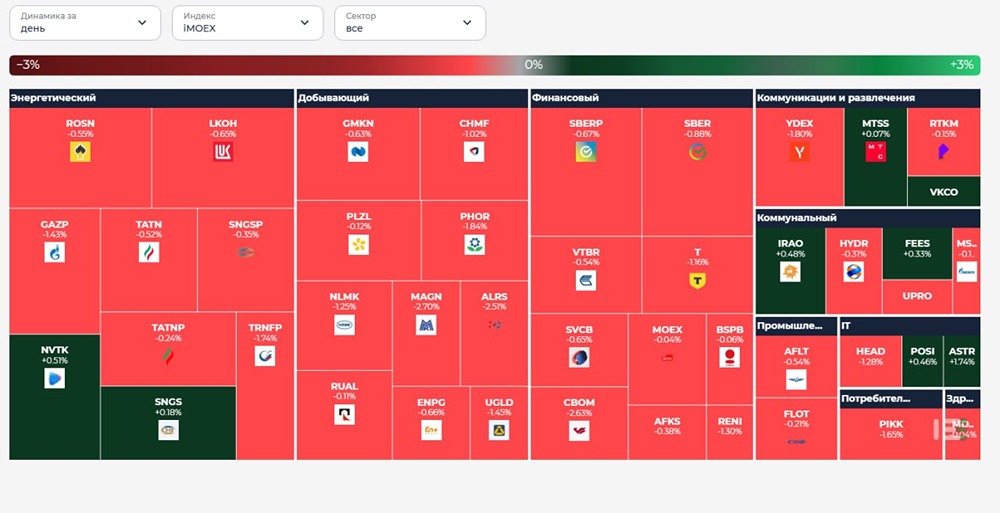Open the Динамика за dropdown

85,23
